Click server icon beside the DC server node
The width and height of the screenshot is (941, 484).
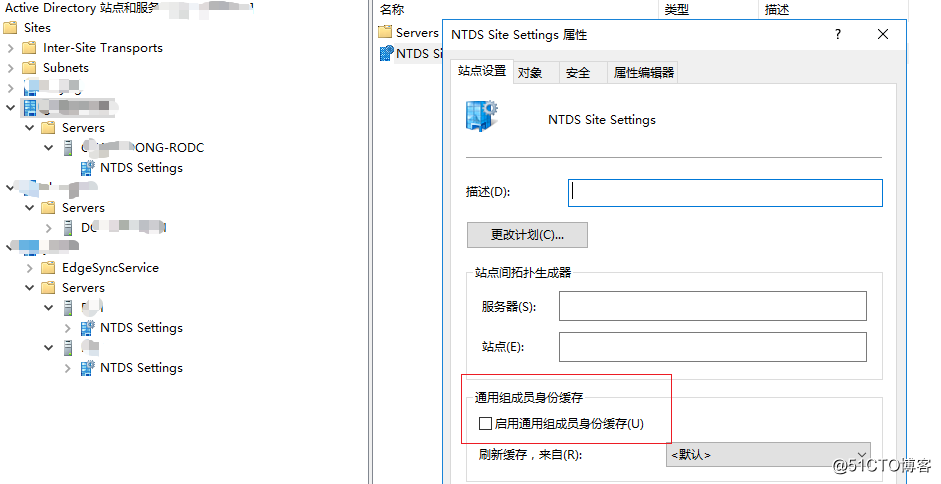pyautogui.click(x=68, y=228)
